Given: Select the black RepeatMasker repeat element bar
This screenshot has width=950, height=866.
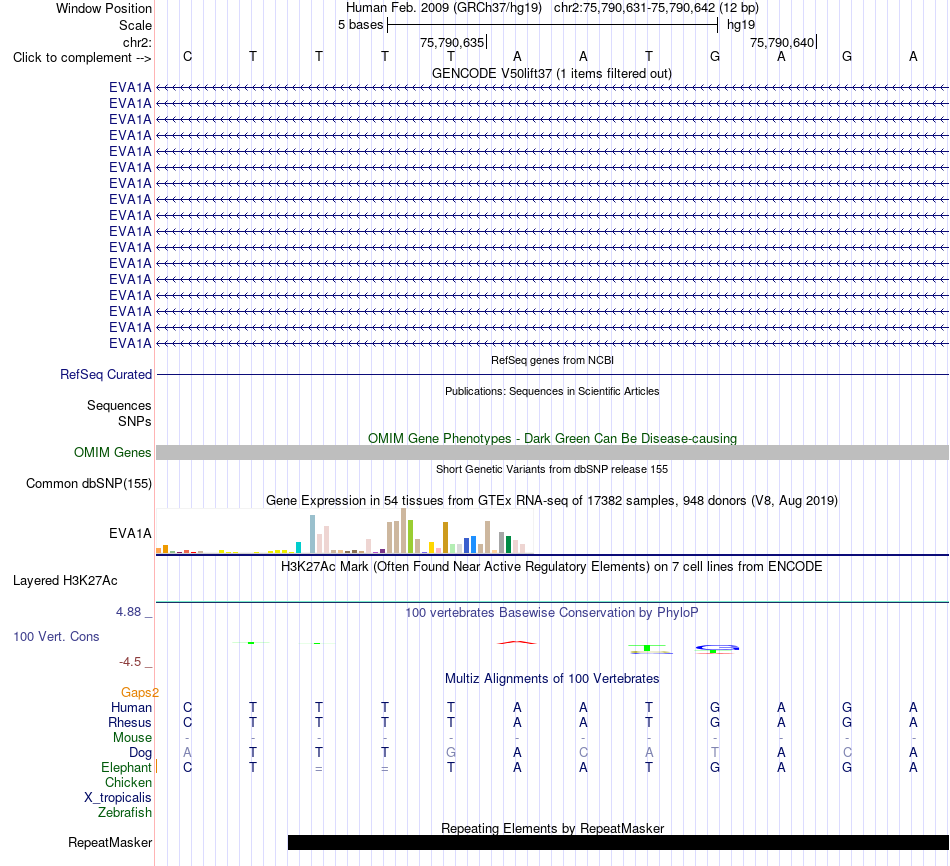Looking at the screenshot, I should 618,842.
